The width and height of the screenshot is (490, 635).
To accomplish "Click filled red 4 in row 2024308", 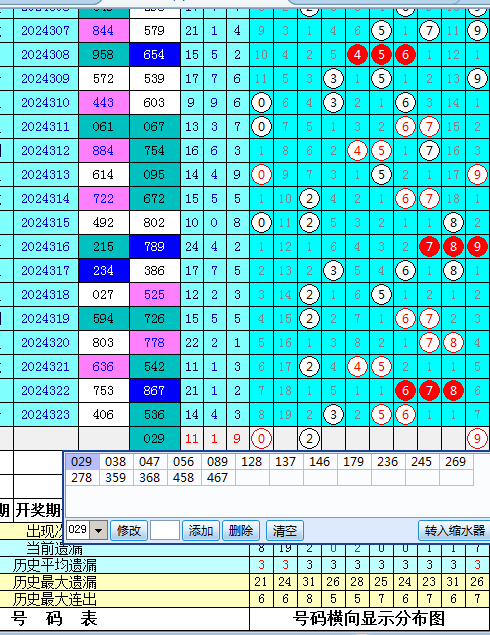I will pyautogui.click(x=357, y=55).
